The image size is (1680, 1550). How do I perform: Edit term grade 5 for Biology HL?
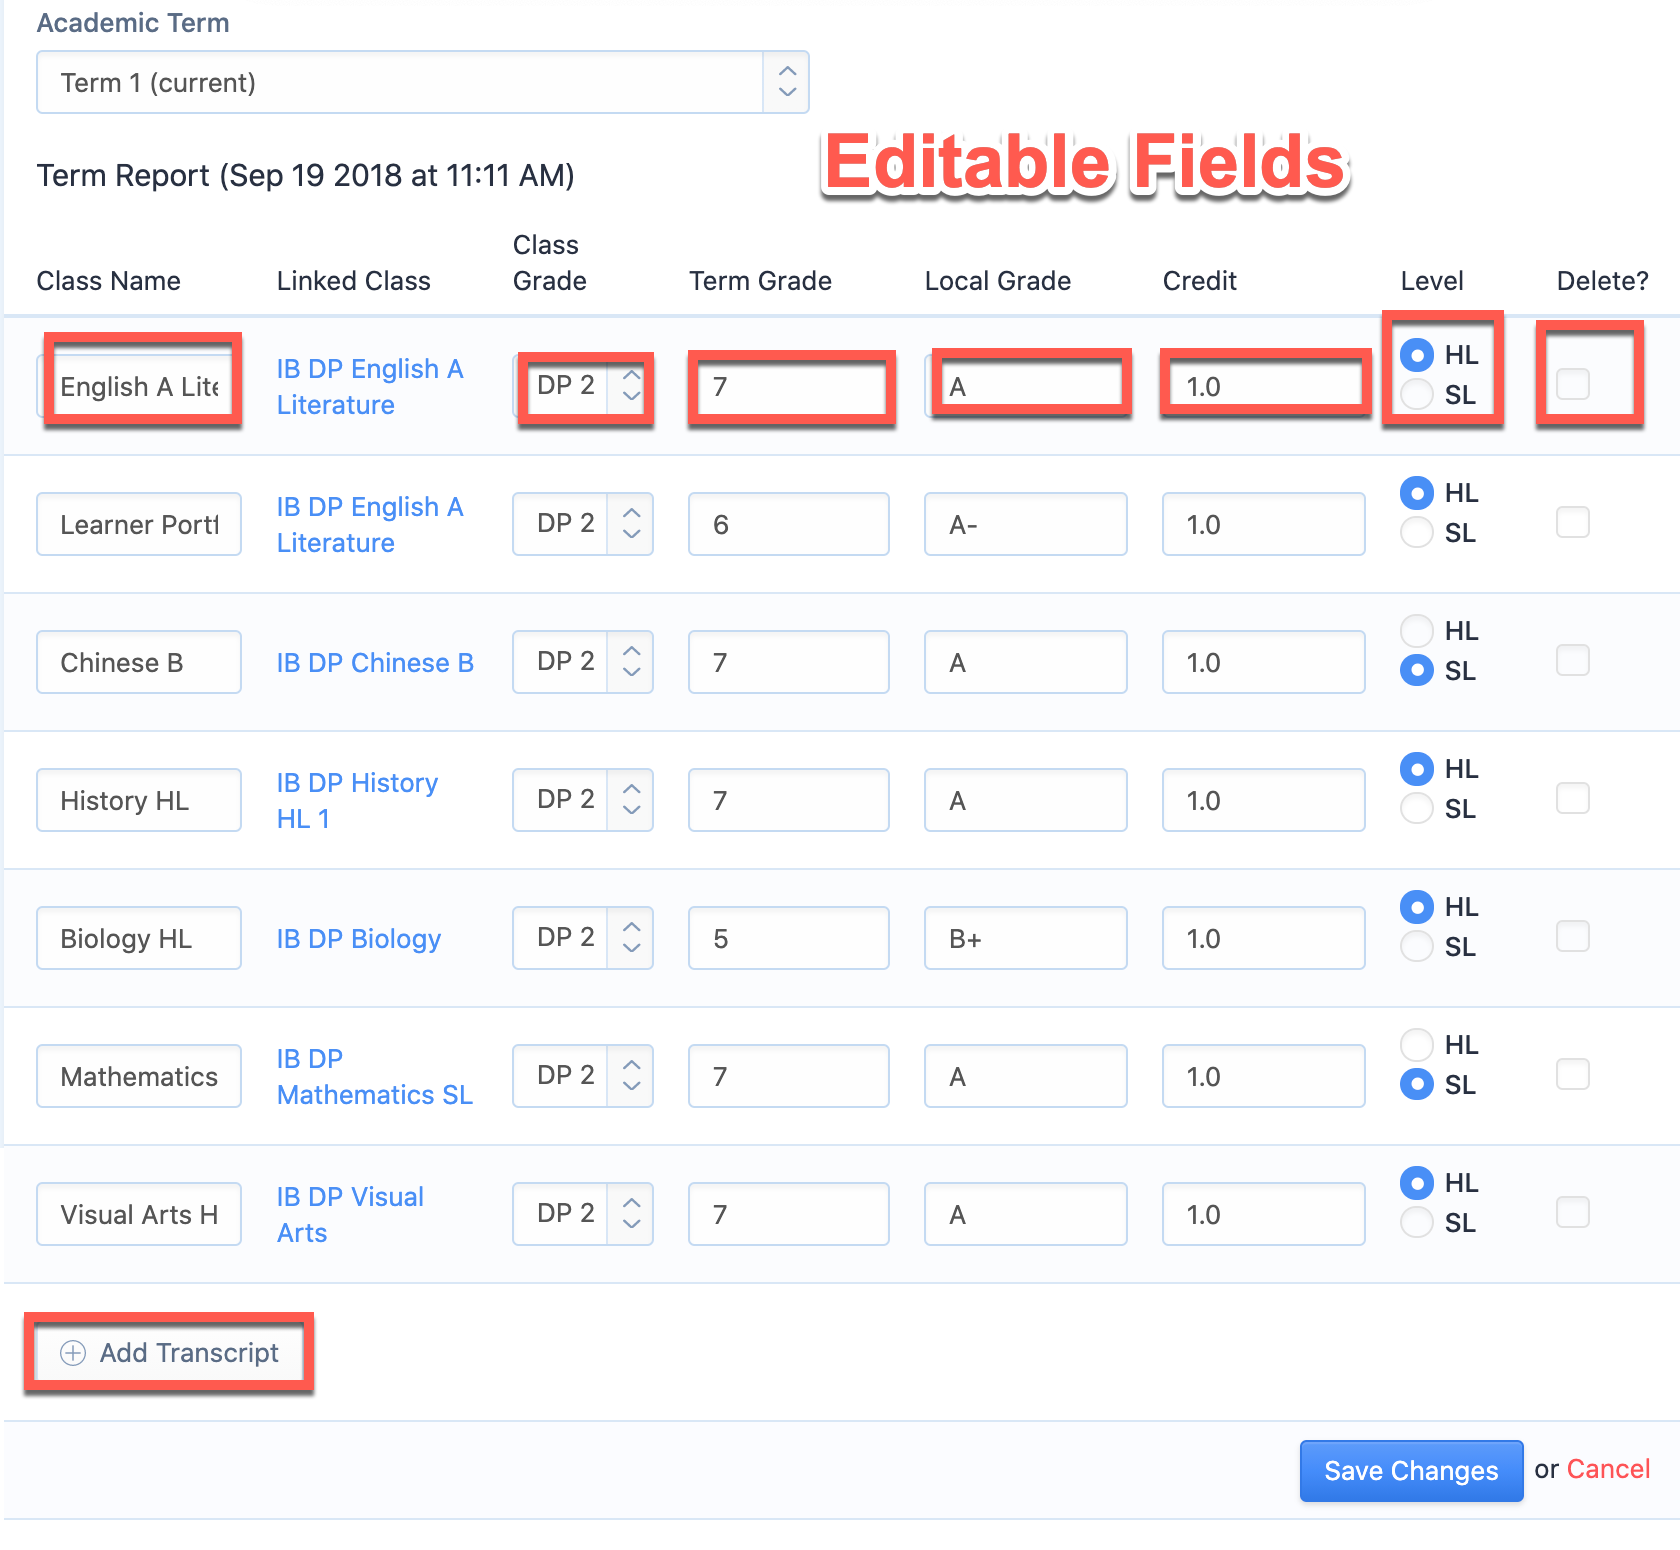[x=789, y=938]
